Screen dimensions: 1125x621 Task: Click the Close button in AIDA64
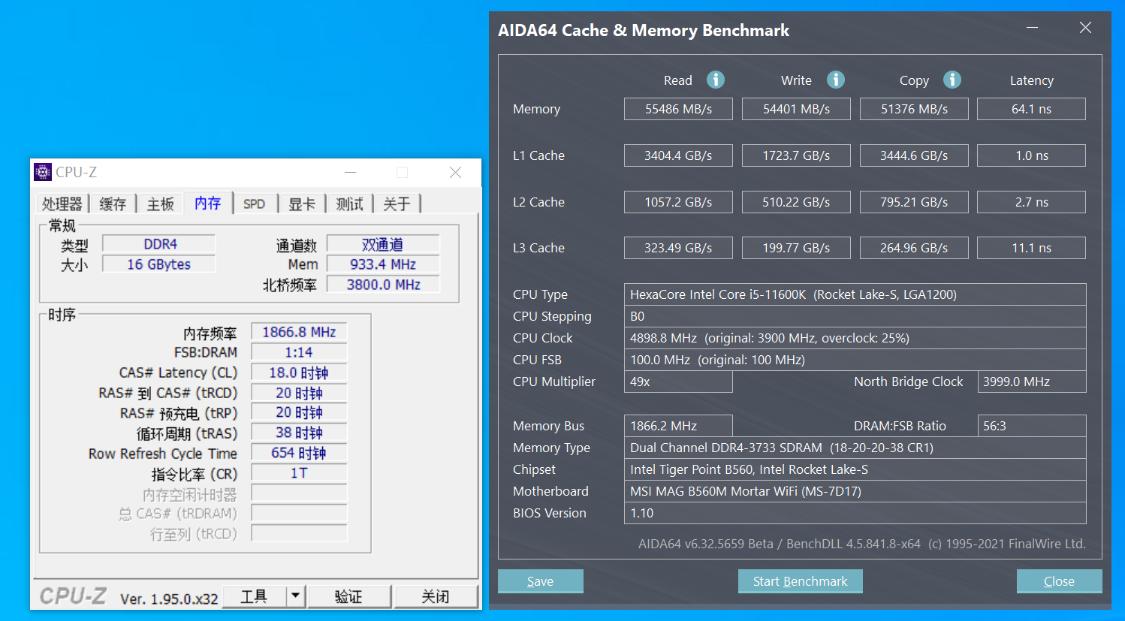(1059, 580)
